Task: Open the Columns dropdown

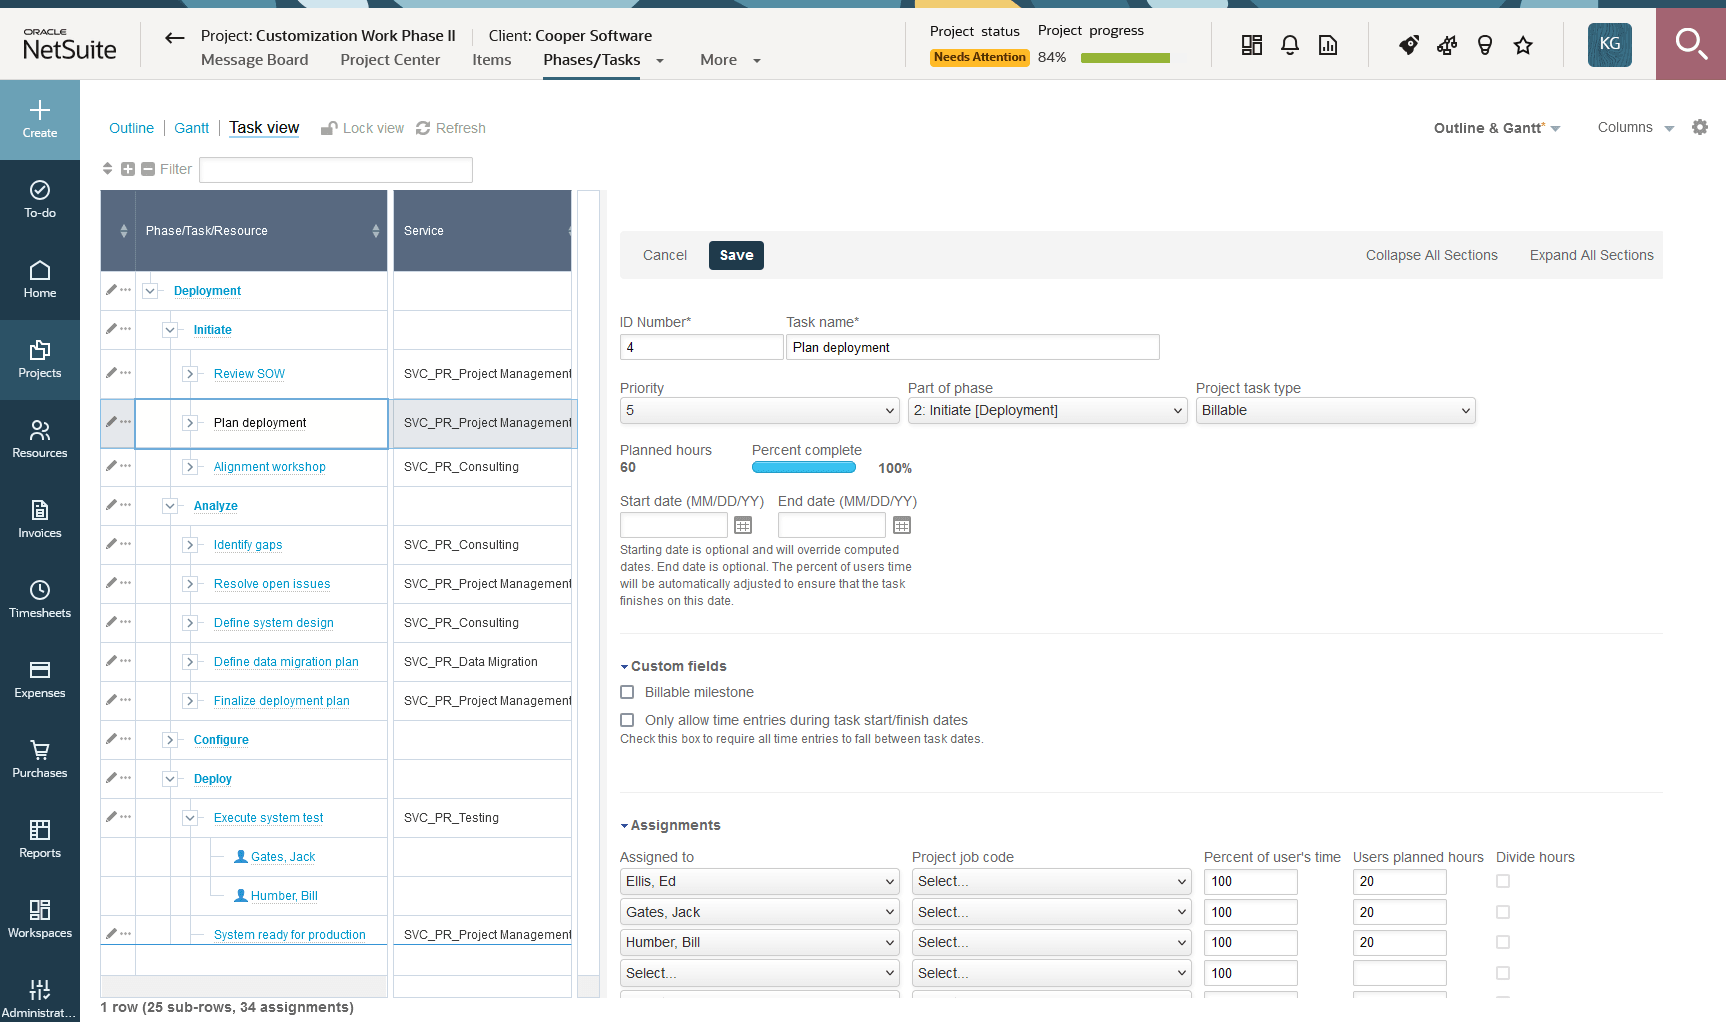Action: tap(1636, 128)
